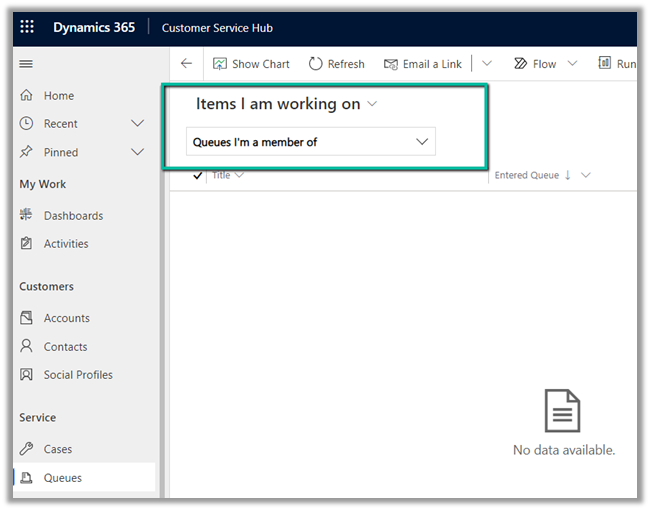Viewport: 650px width, 510px height.
Task: Expand the Pinned section chevron
Action: [x=138, y=152]
